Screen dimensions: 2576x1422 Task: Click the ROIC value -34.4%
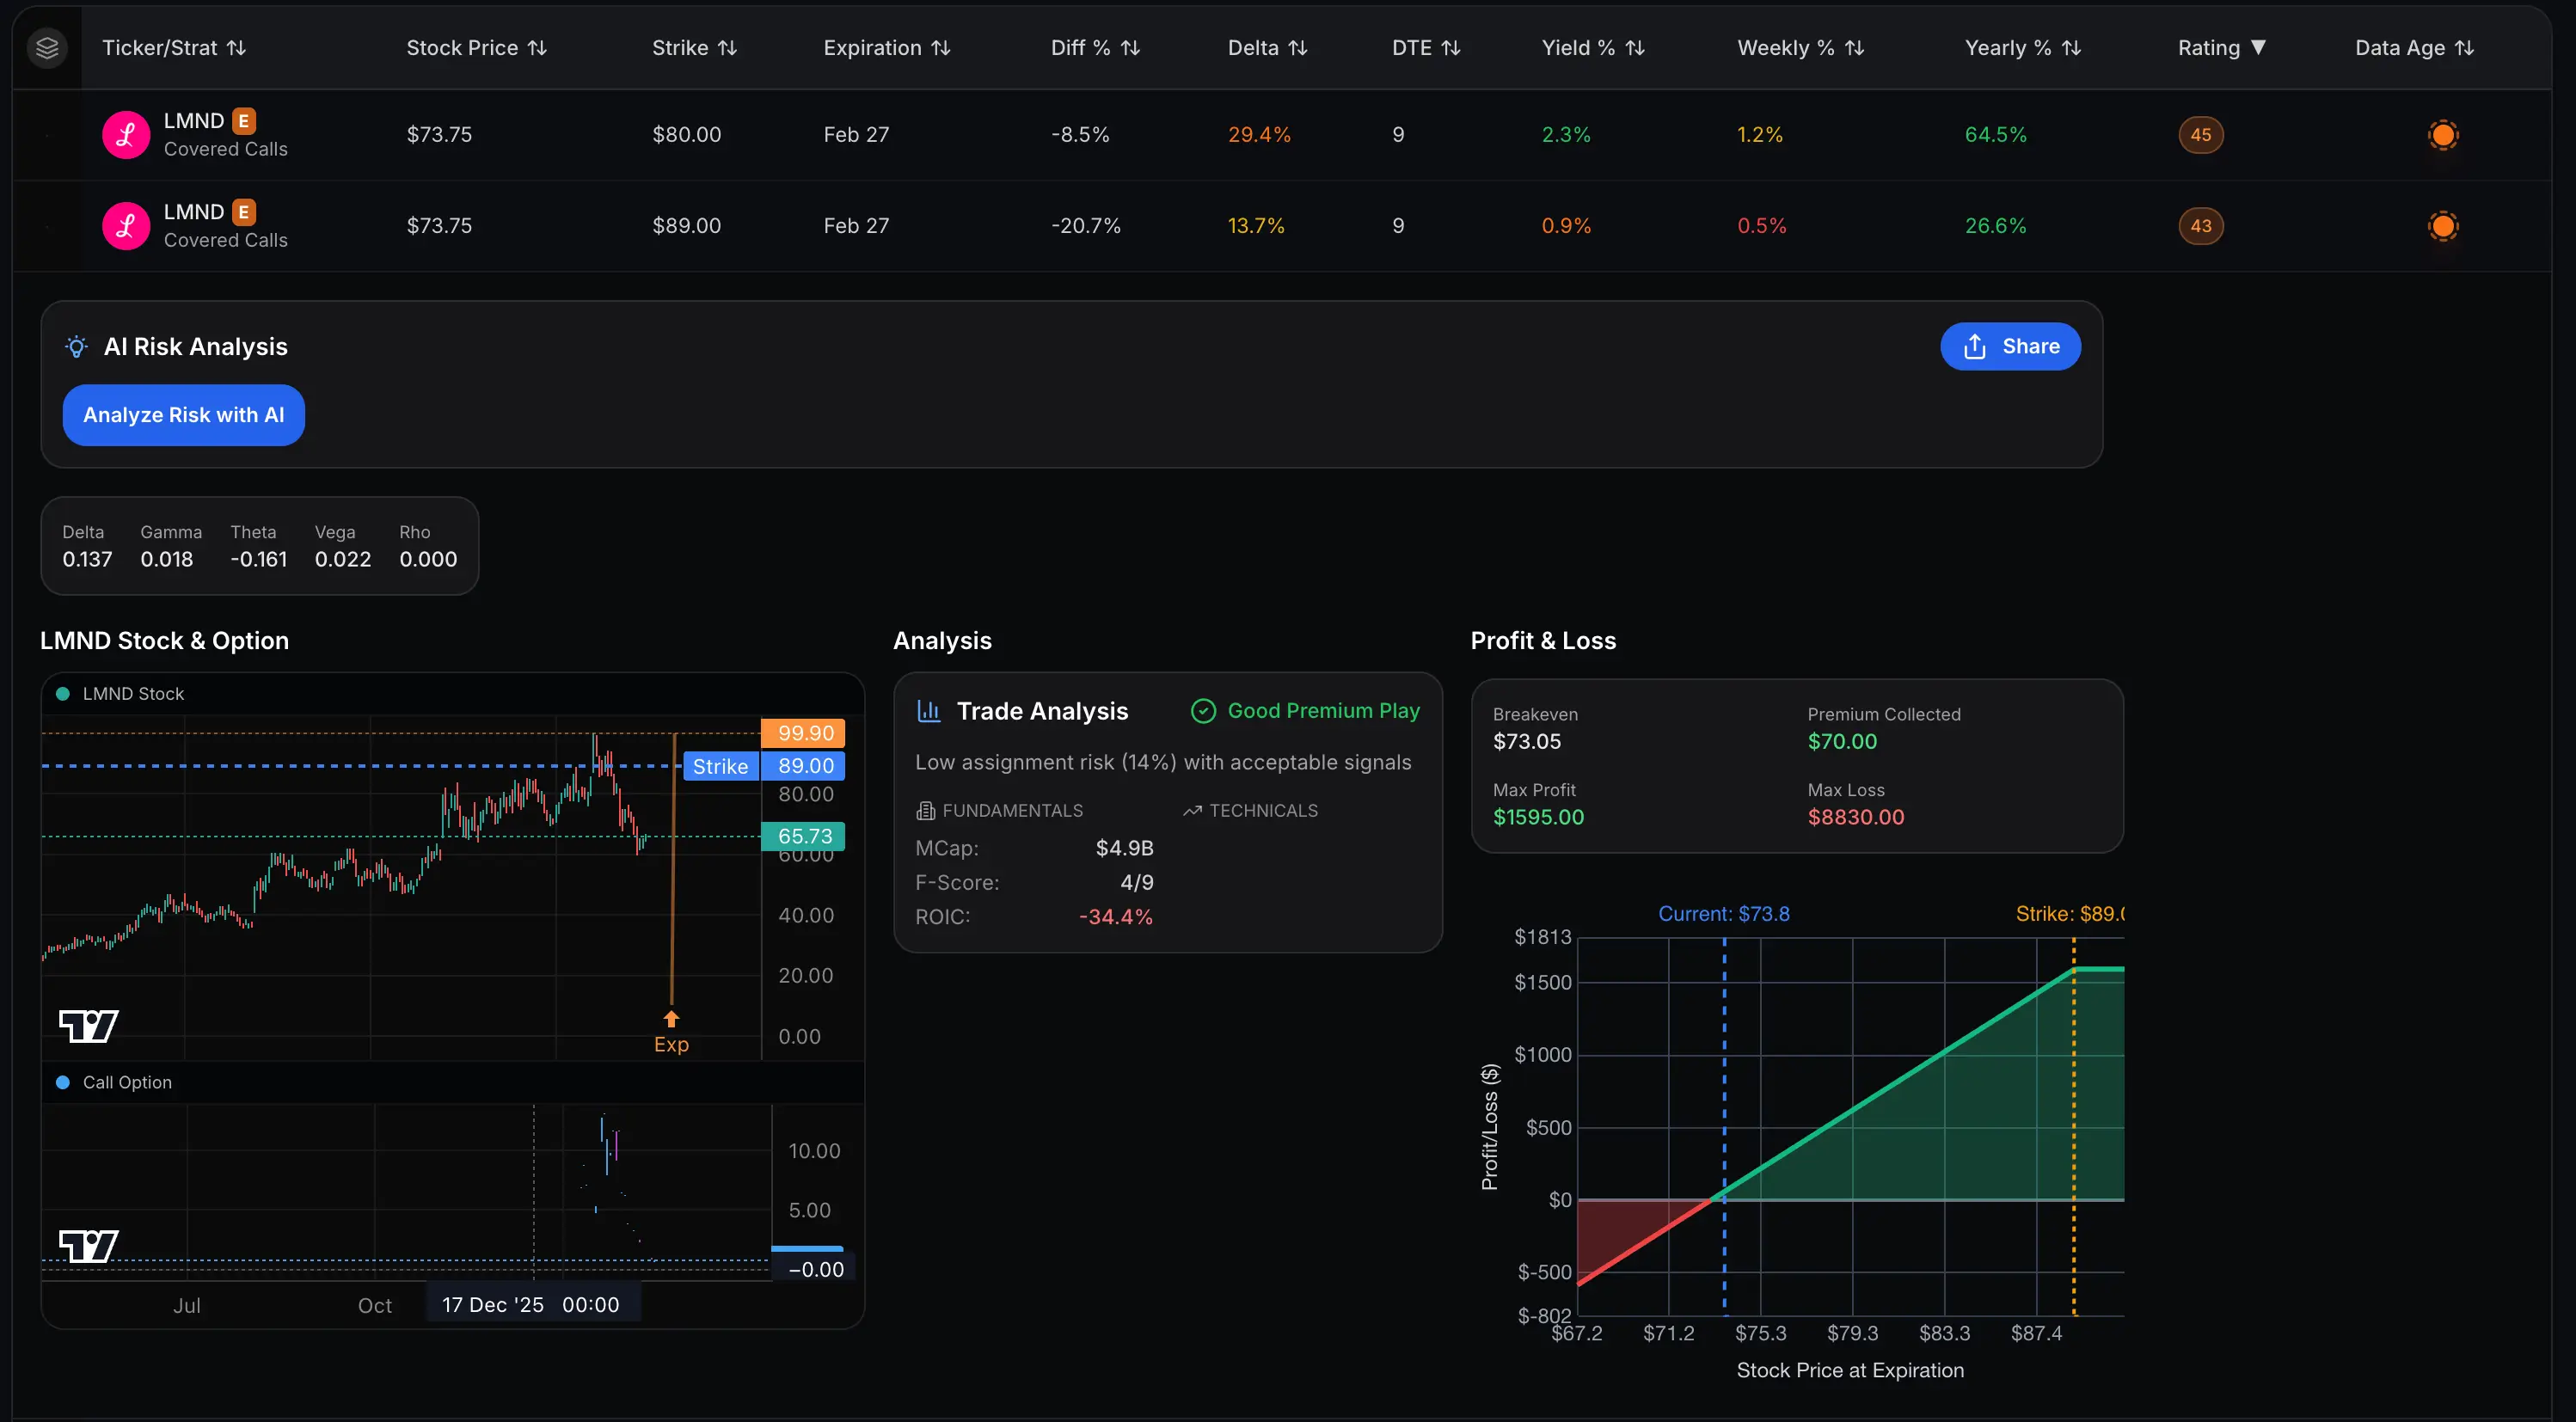tap(1116, 917)
